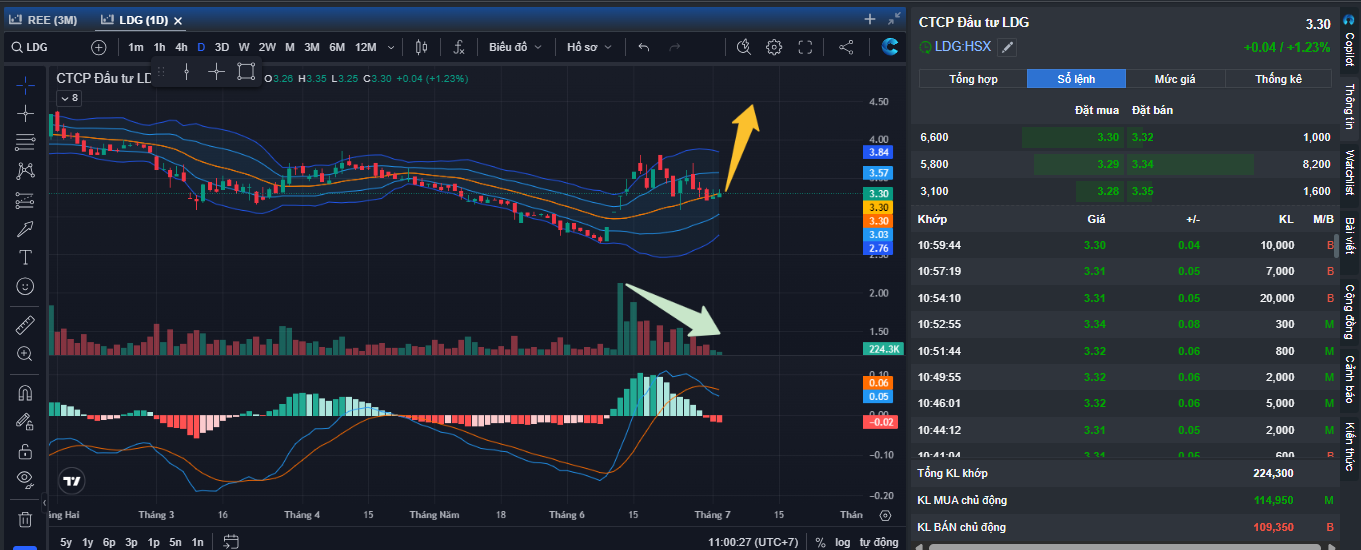Enable log scale button
This screenshot has width=1361, height=550.
point(843,542)
